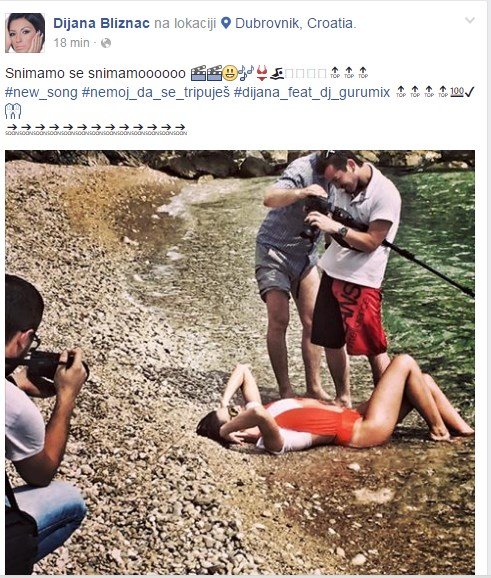This screenshot has width=491, height=578.
Task: Click the row of SOON arrow emojis
Action: [x=96, y=129]
